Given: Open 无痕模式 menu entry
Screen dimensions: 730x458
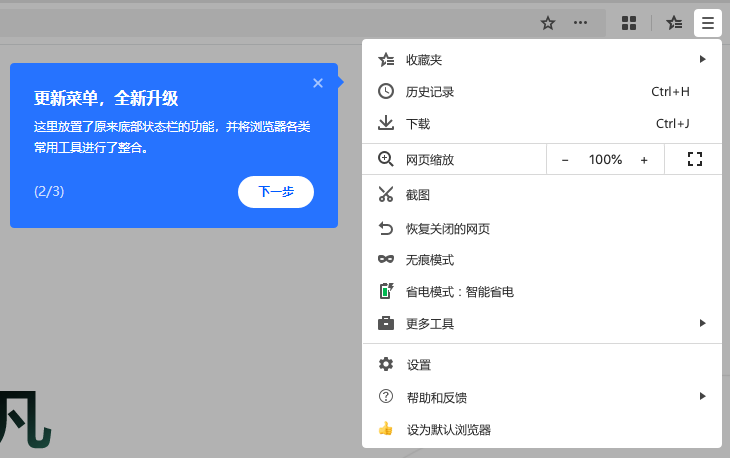Looking at the screenshot, I should pos(542,260).
